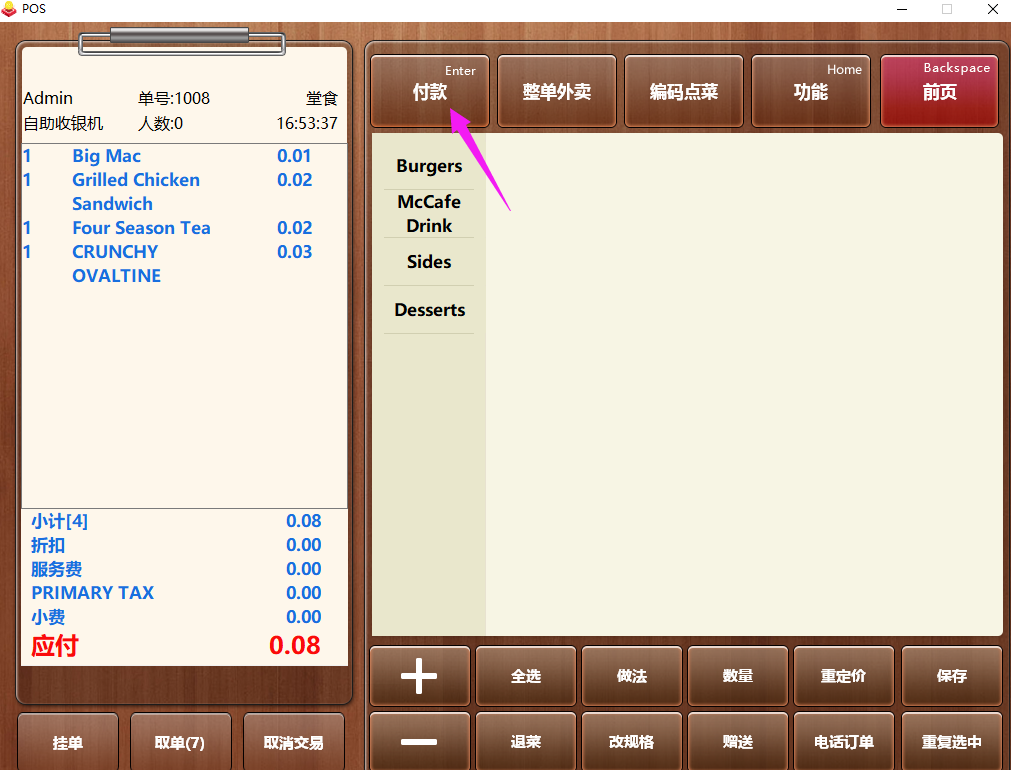
Task: Choose the Burgers category
Action: pos(429,166)
